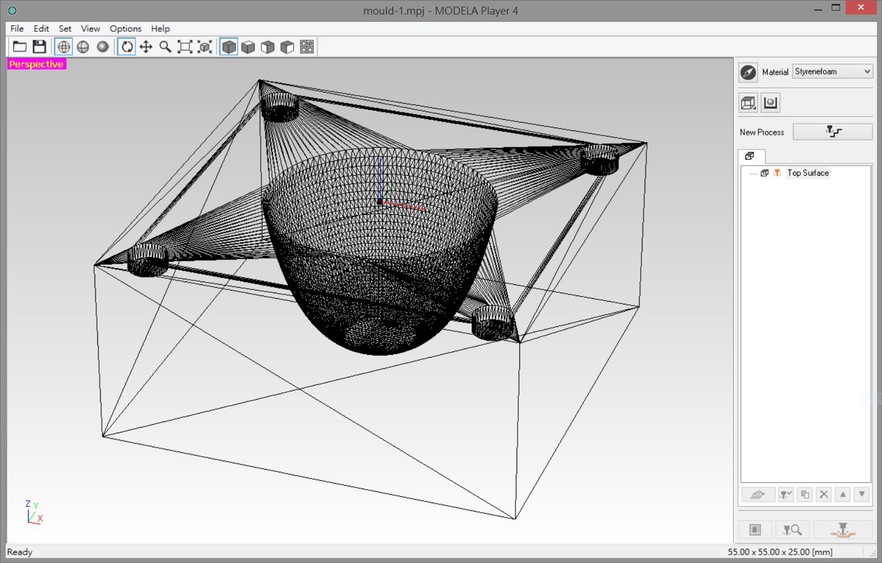Click the XYZ axis indicator in viewport

coord(34,512)
